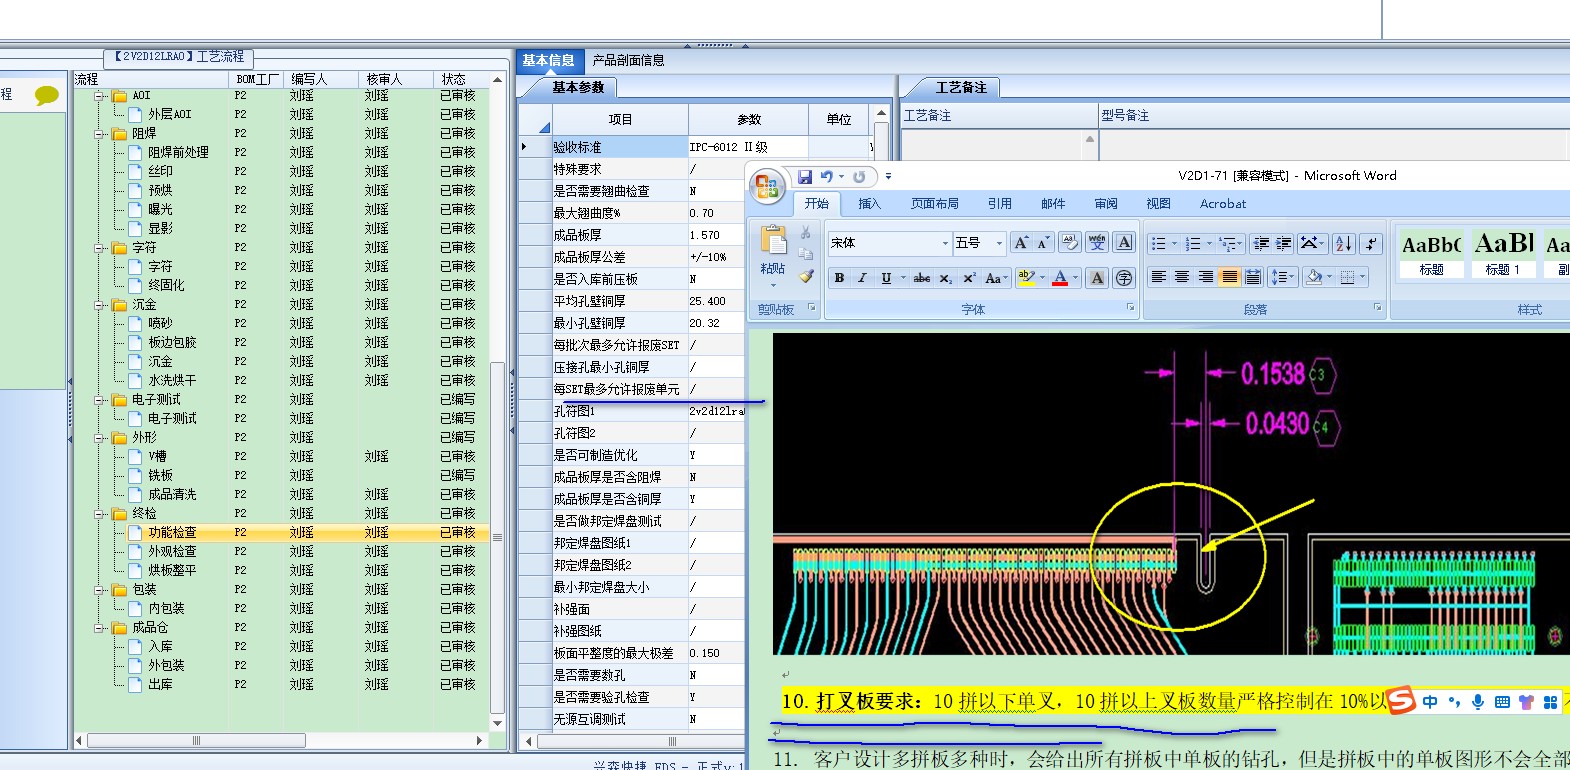Click the Cut scissors icon
Image resolution: width=1570 pixels, height=770 pixels.
click(807, 233)
